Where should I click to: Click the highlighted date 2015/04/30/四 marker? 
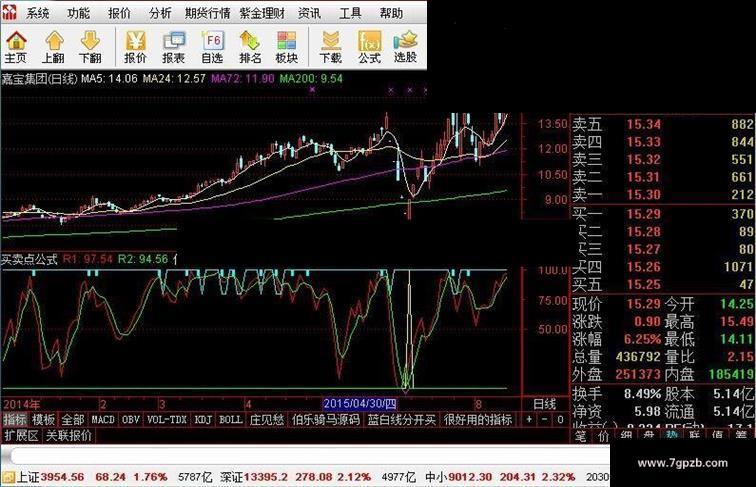pyautogui.click(x=360, y=404)
